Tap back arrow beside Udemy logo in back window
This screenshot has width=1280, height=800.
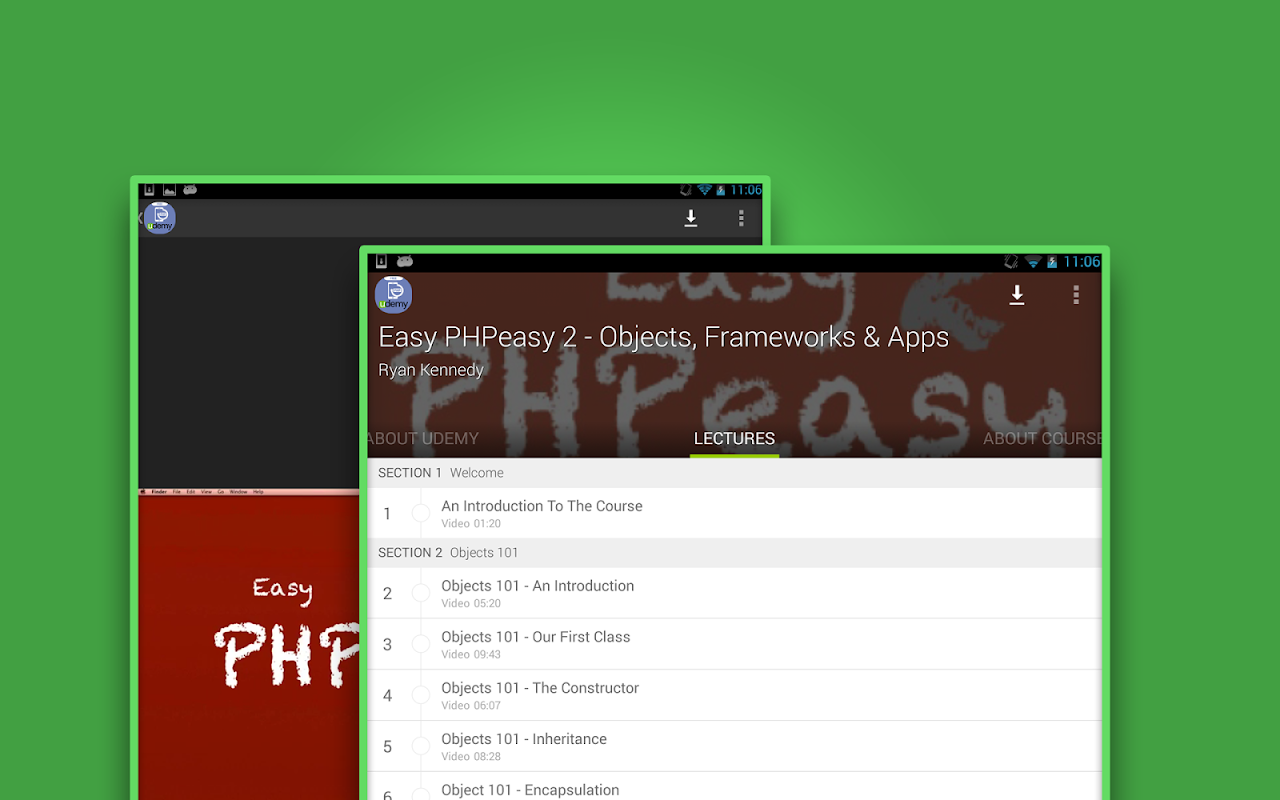point(141,218)
